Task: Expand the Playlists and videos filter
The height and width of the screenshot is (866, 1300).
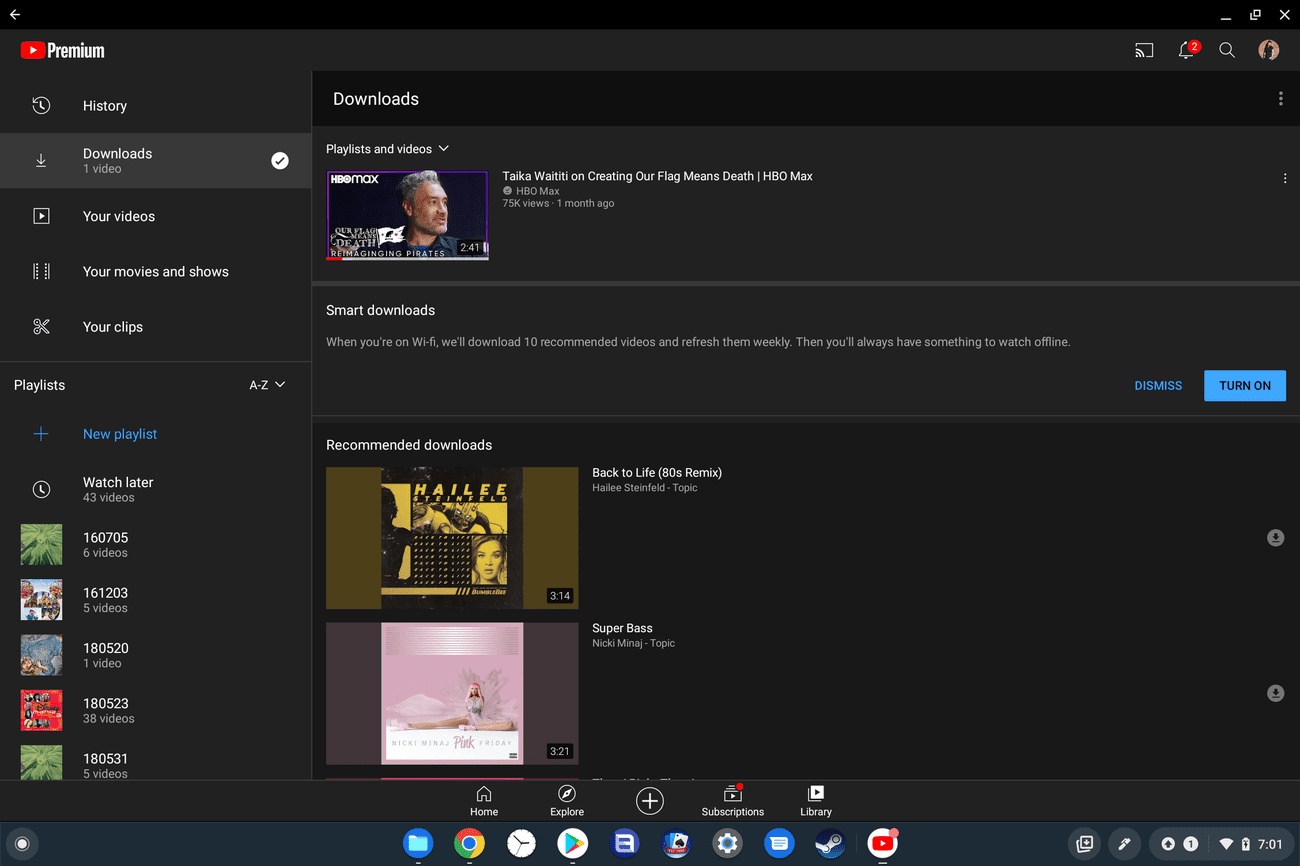Action: coord(387,149)
